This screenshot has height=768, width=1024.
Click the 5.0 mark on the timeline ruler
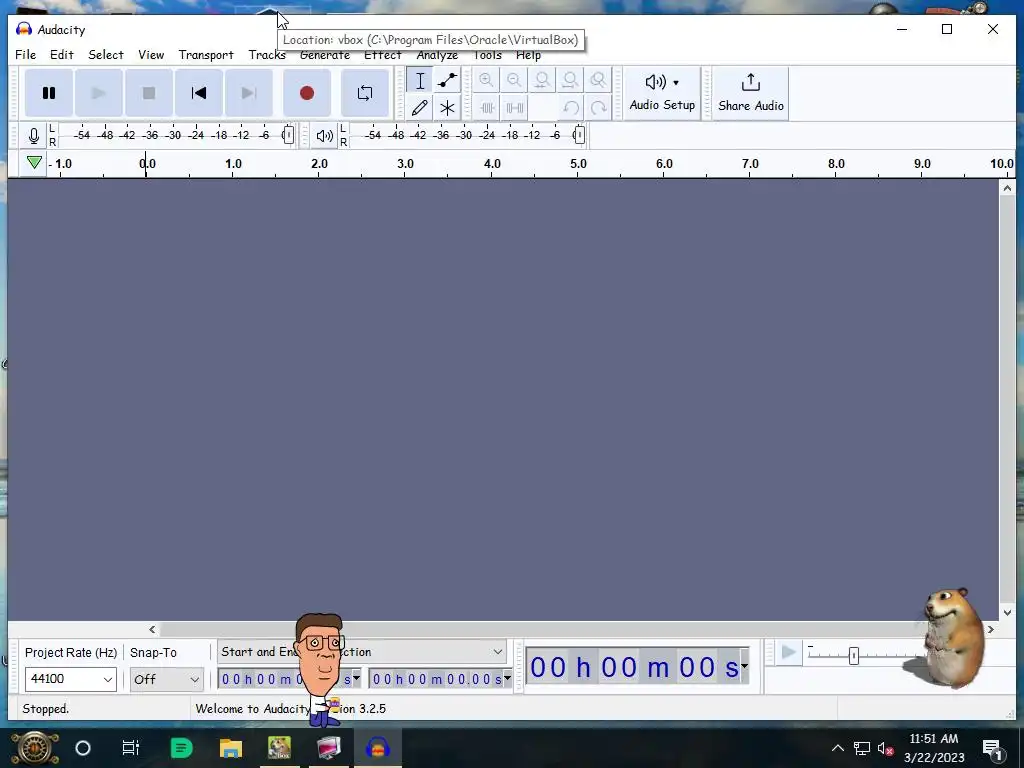[x=578, y=164]
